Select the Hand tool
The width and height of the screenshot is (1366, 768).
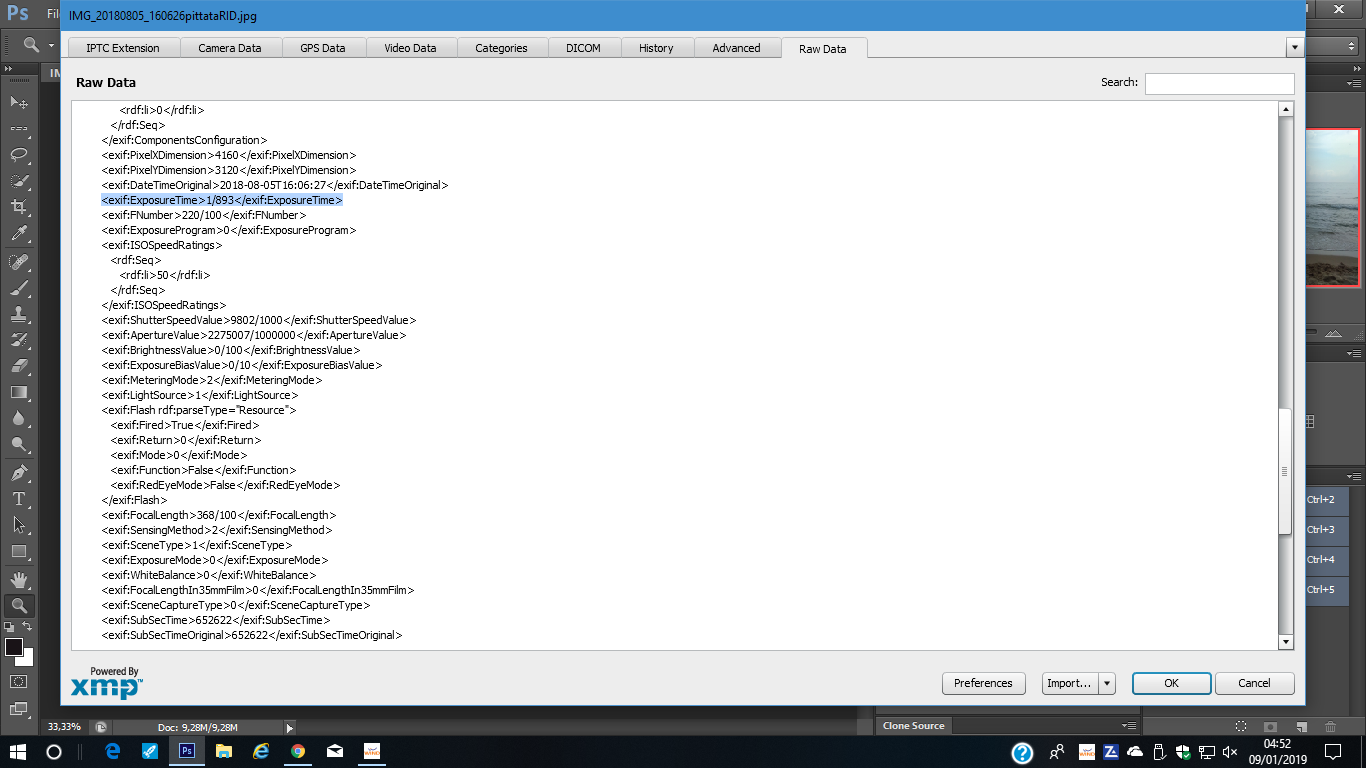click(x=19, y=579)
